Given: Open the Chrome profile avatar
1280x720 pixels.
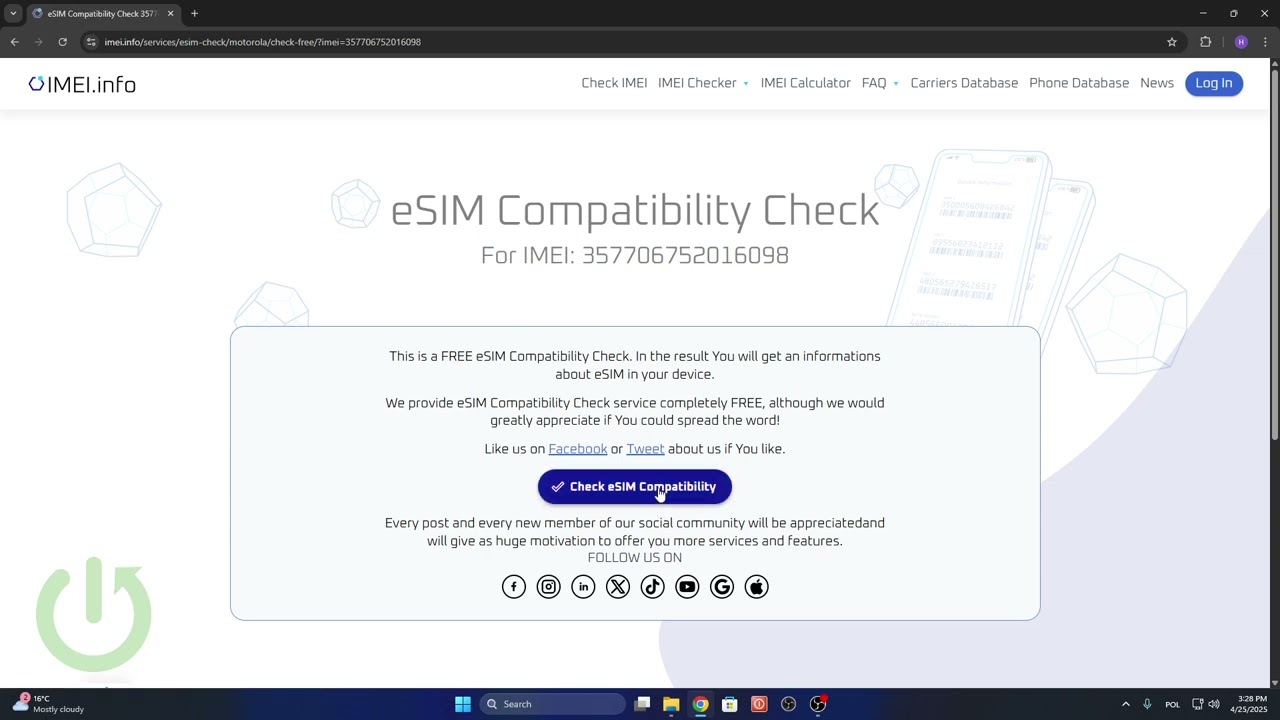Looking at the screenshot, I should click(x=1241, y=42).
